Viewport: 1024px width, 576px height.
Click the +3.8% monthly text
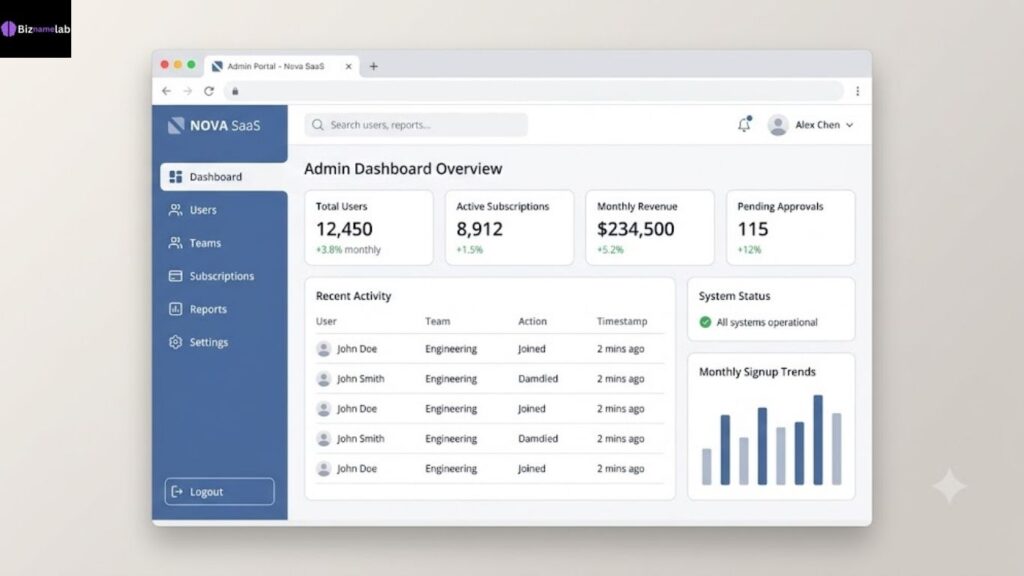tap(348, 249)
